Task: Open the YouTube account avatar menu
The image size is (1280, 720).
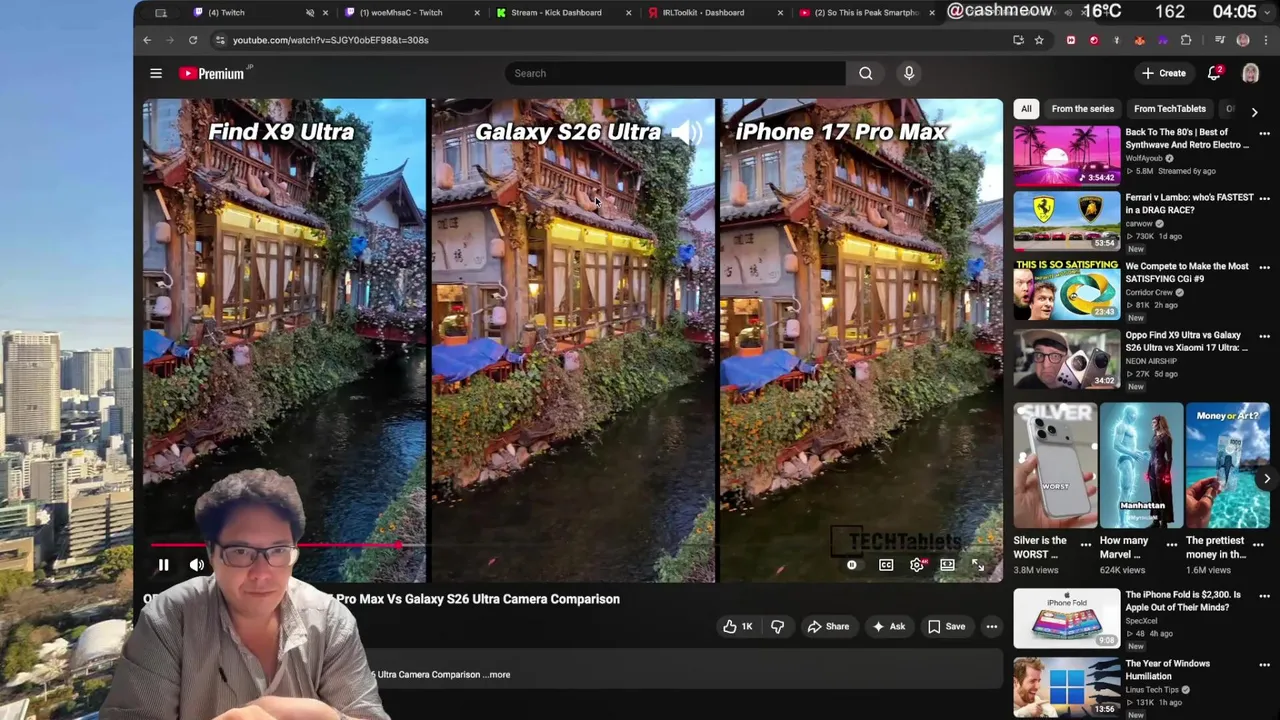Action: coord(1250,73)
